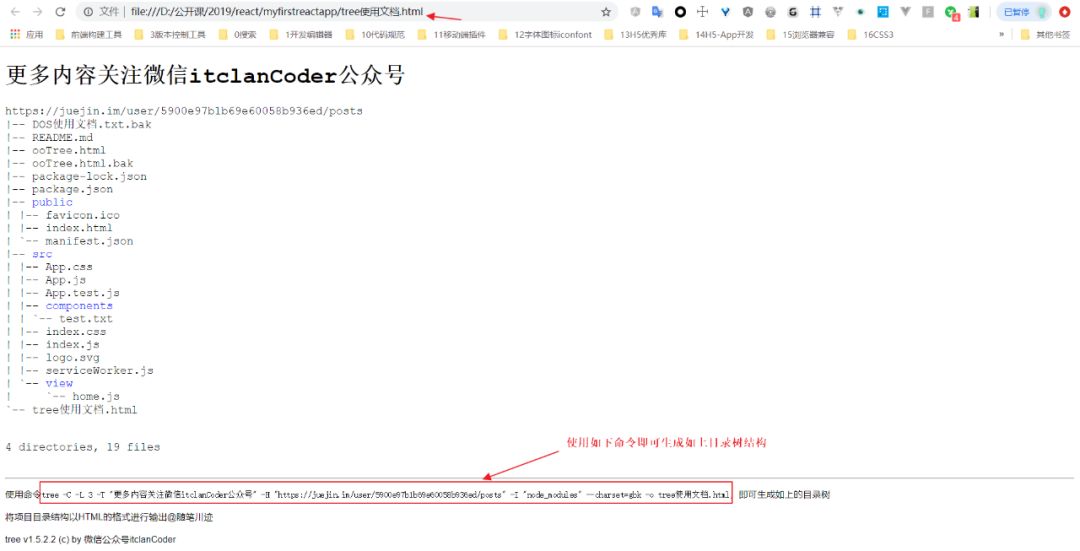This screenshot has height=551, width=1080.
Task: Open the README.md entry
Action: point(62,138)
